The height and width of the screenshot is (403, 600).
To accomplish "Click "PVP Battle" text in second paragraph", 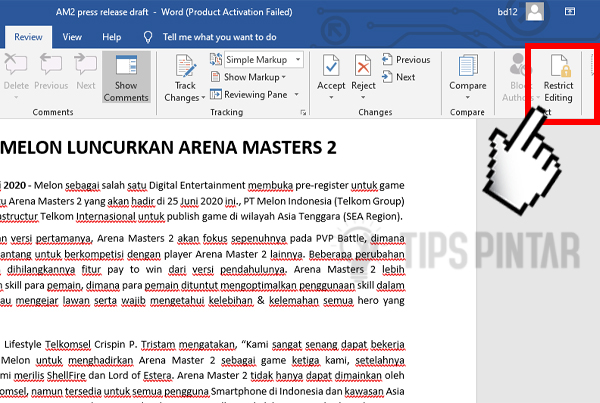I will tap(340, 238).
